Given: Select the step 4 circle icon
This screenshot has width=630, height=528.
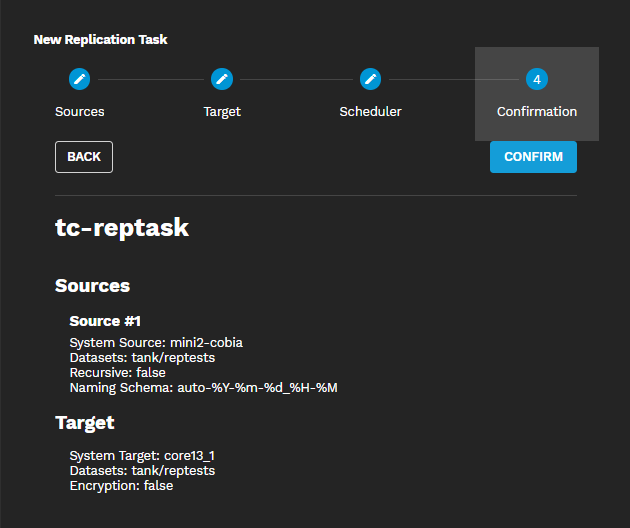Looking at the screenshot, I should (537, 79).
